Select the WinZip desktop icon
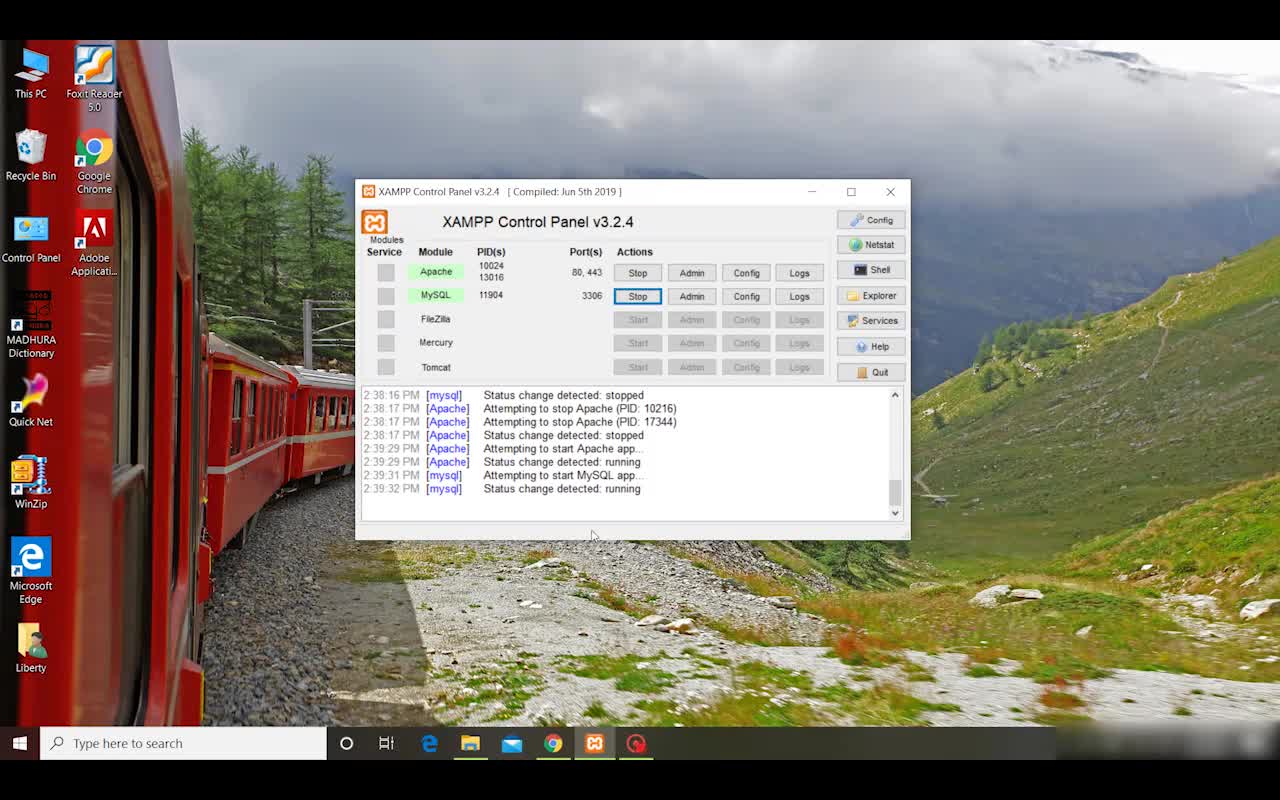 tap(31, 483)
